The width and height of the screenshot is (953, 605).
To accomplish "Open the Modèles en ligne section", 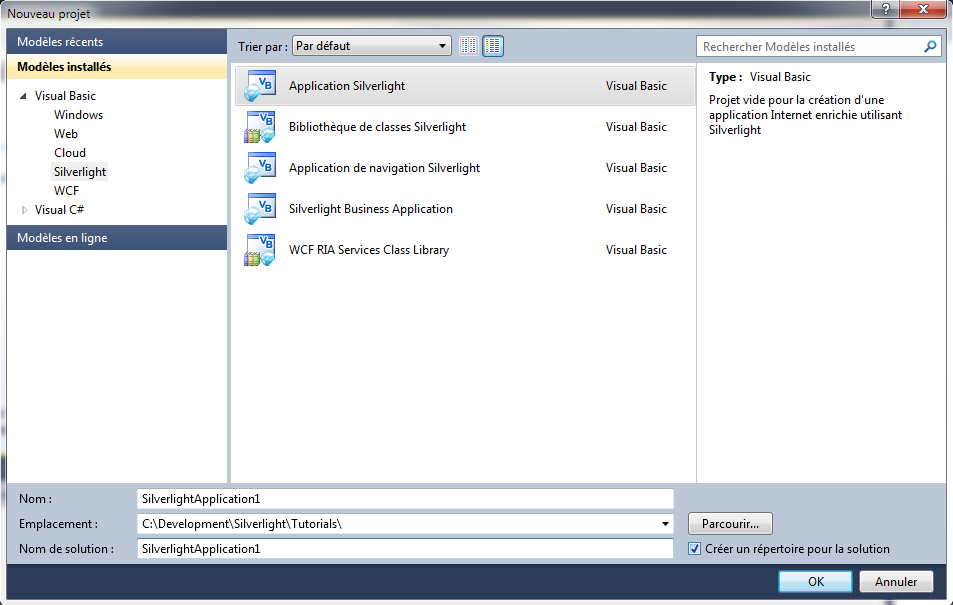I will click(x=117, y=238).
